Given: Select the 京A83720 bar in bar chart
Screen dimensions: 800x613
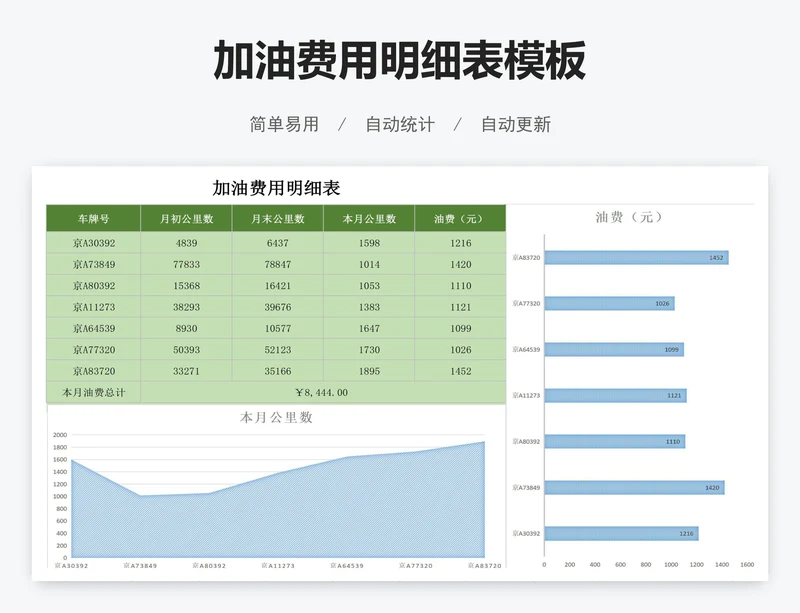Looking at the screenshot, I should click(636, 258).
